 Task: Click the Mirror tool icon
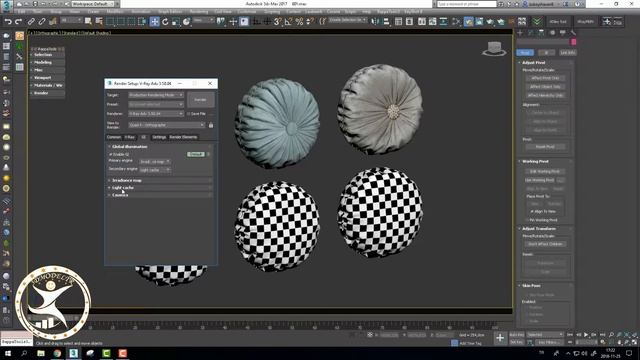pos(375,22)
